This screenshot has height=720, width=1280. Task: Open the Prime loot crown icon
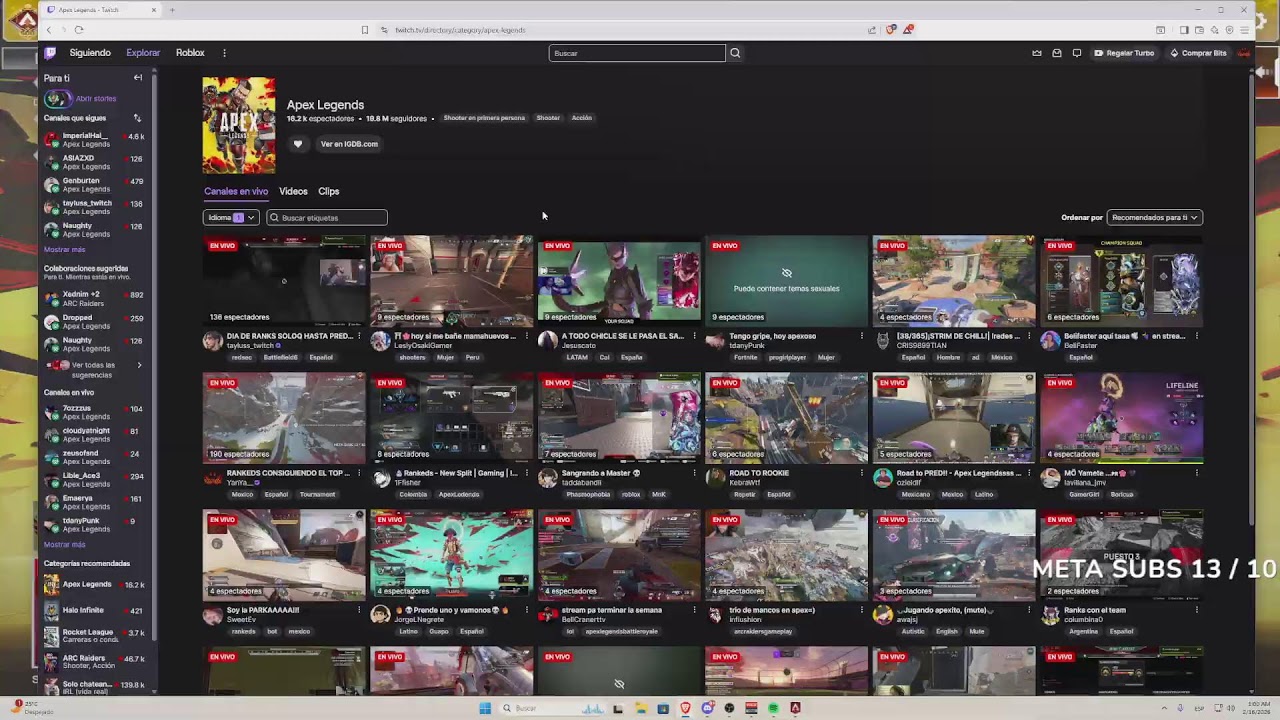(x=1037, y=53)
